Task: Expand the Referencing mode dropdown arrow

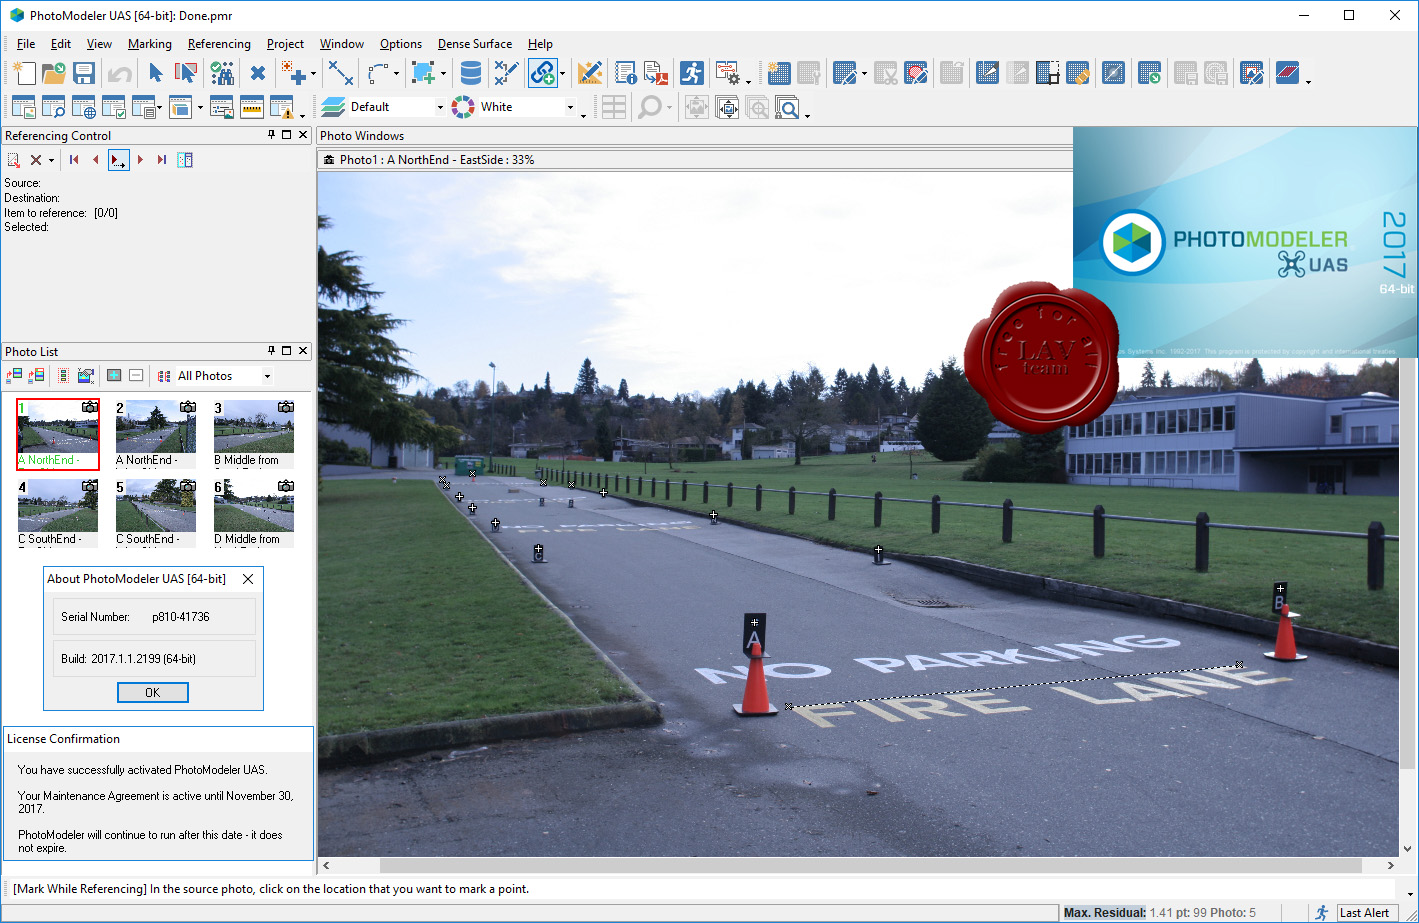Action: tap(563, 74)
